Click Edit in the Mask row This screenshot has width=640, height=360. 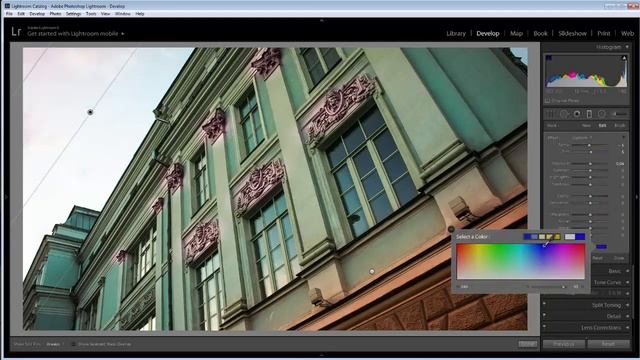[x=602, y=125]
